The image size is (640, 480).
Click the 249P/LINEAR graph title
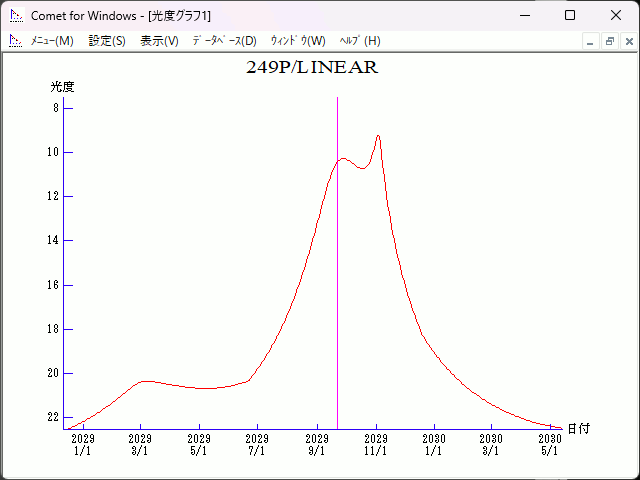[312, 68]
